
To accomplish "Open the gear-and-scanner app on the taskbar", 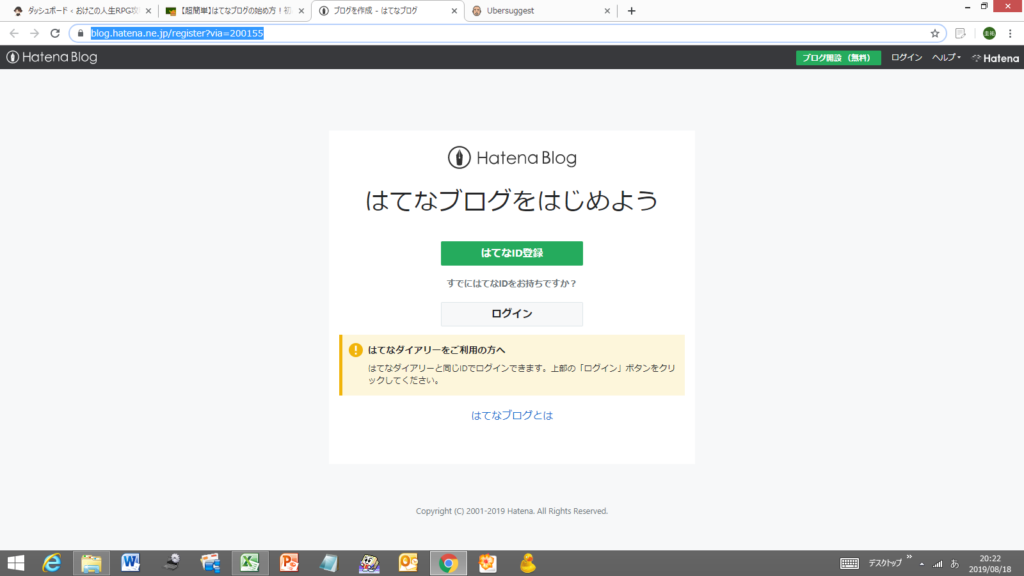I will click(x=171, y=562).
